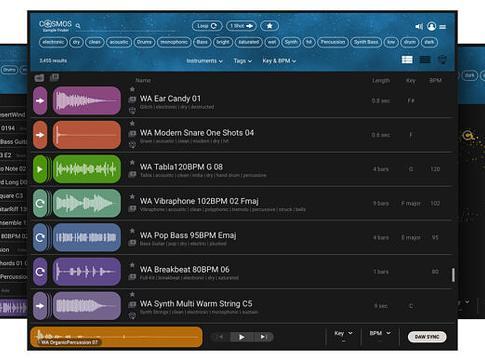Screen dimensions: 485x360
Task: Select the dry tag pill
Action: pyautogui.click(x=76, y=42)
